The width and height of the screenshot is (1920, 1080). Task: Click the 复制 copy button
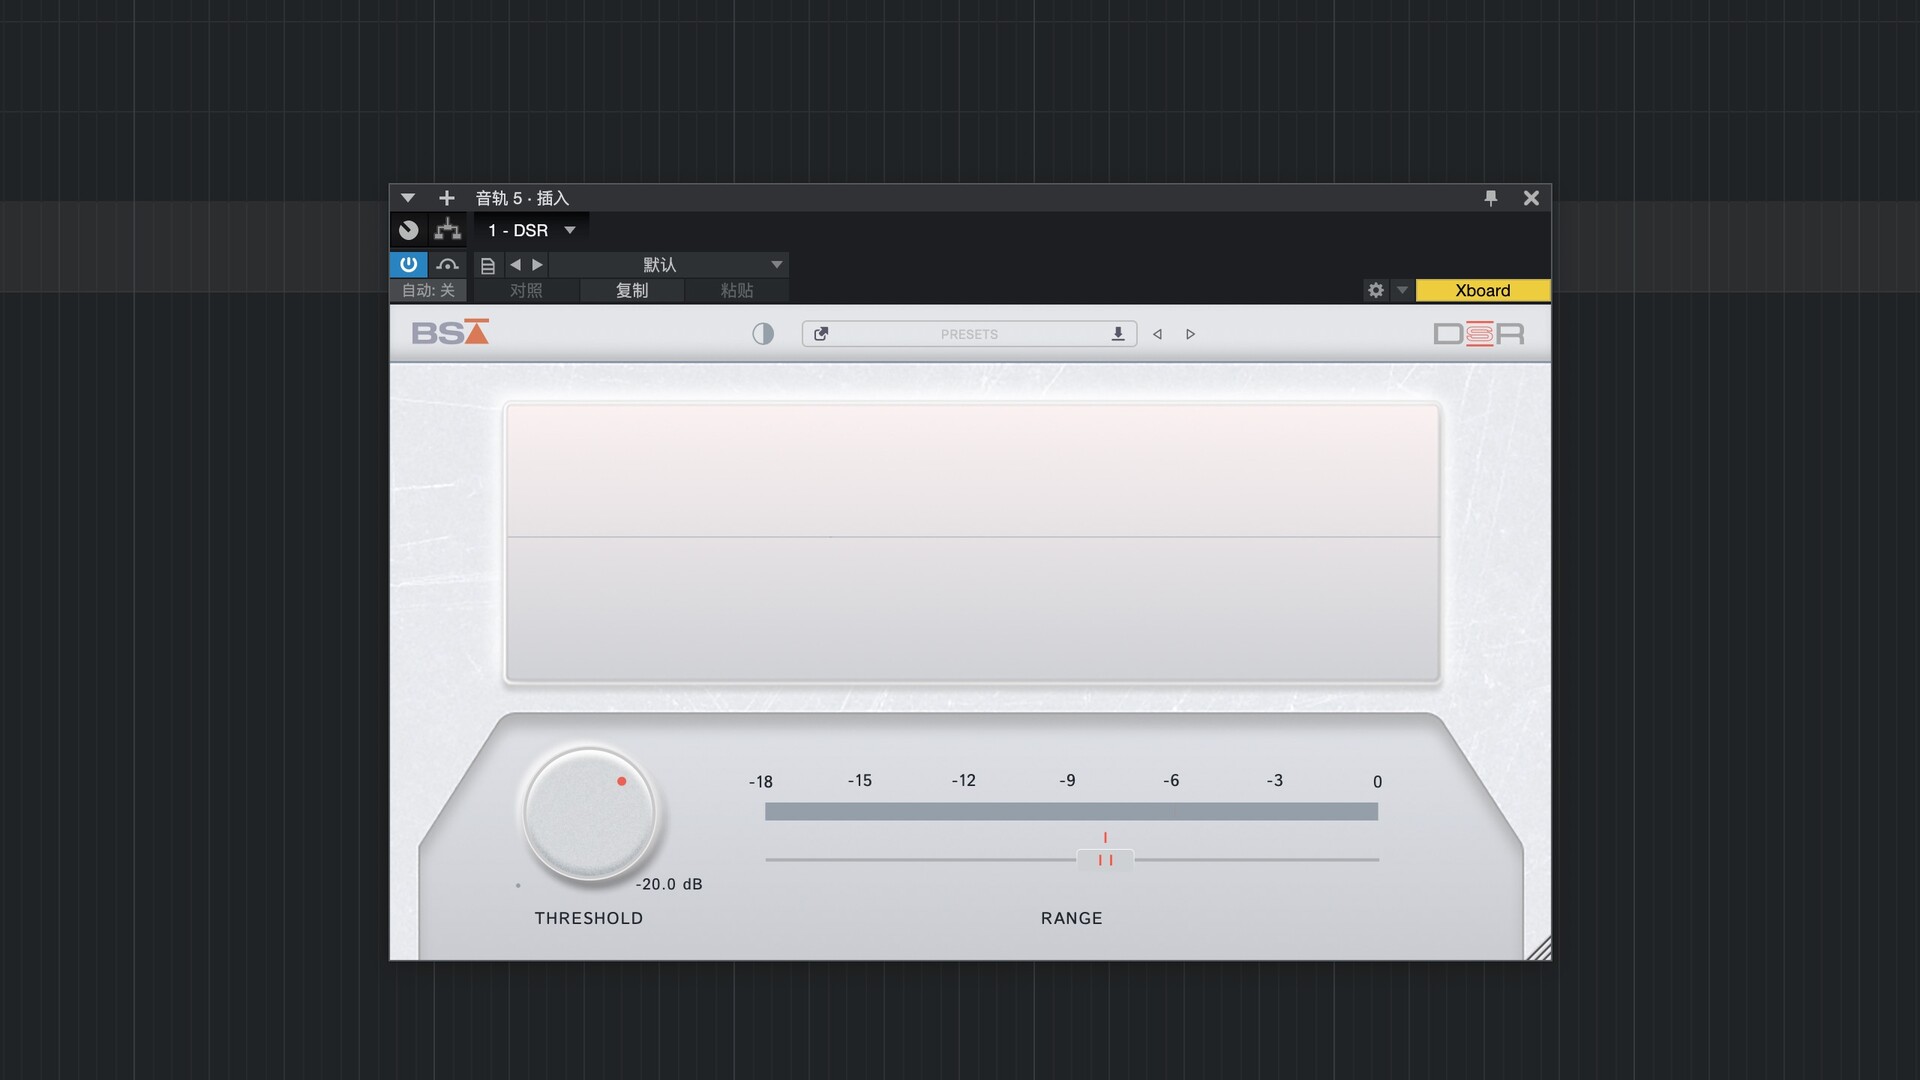pos(632,290)
